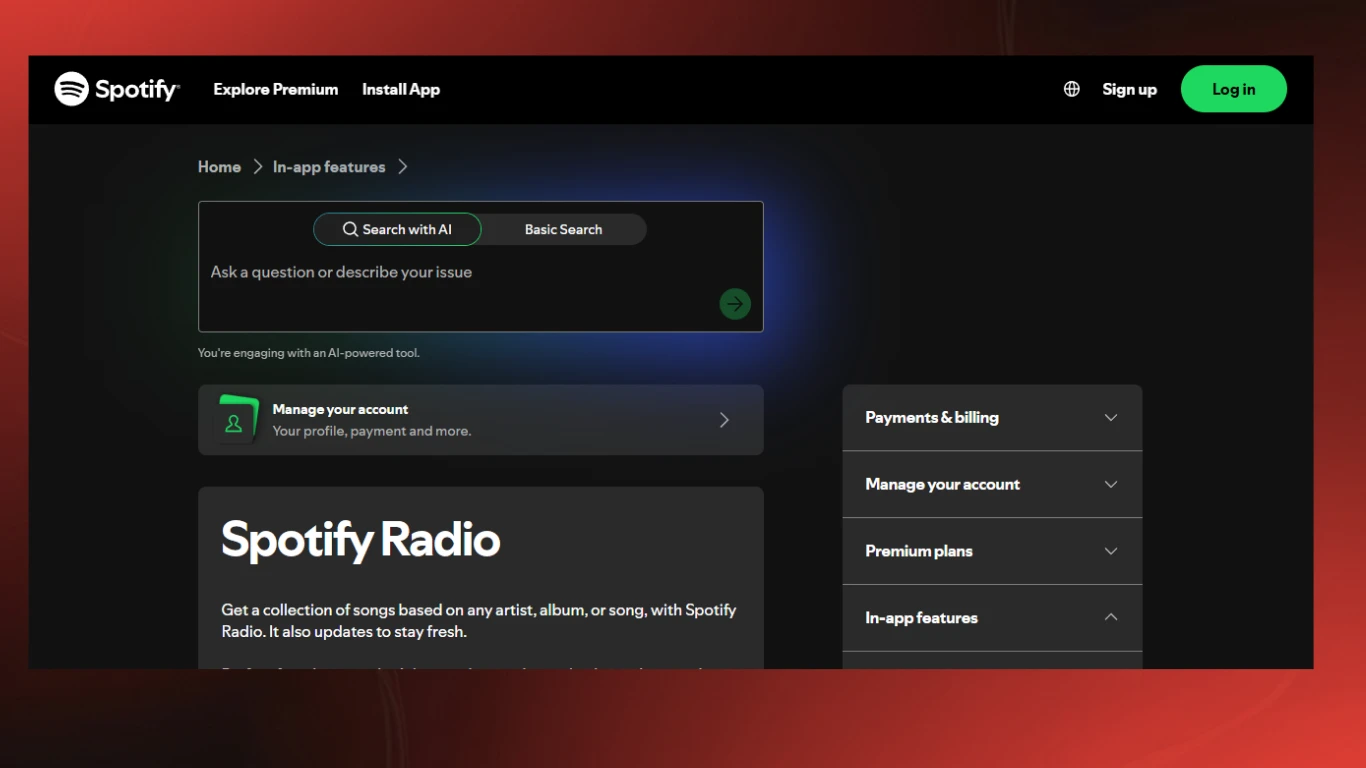Open the language selector globe icon
The image size is (1366, 768).
coord(1072,89)
